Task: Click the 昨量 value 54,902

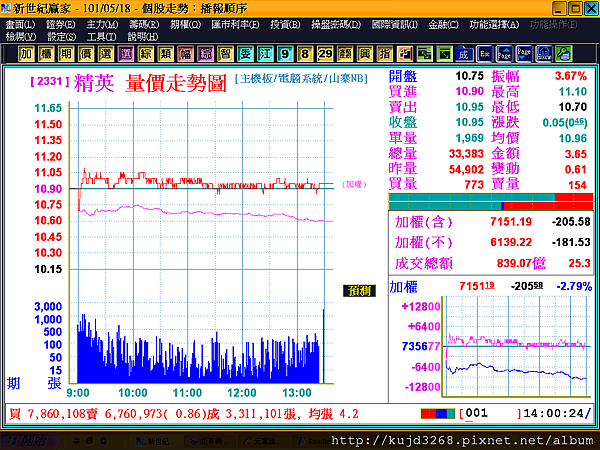Action: tap(466, 169)
